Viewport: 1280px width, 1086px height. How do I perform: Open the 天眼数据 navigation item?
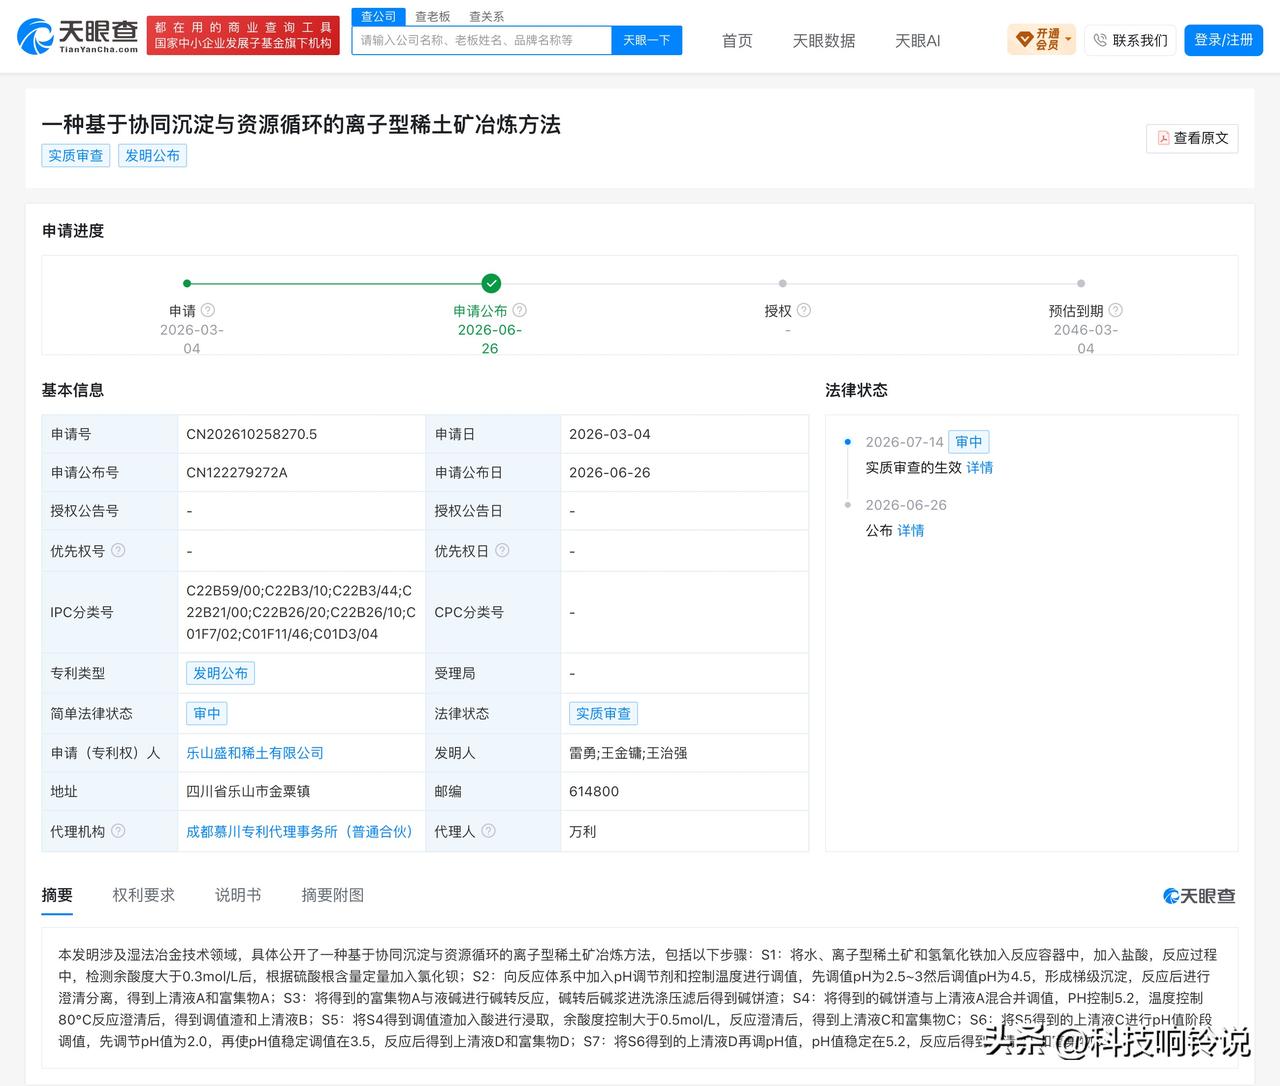(x=824, y=40)
